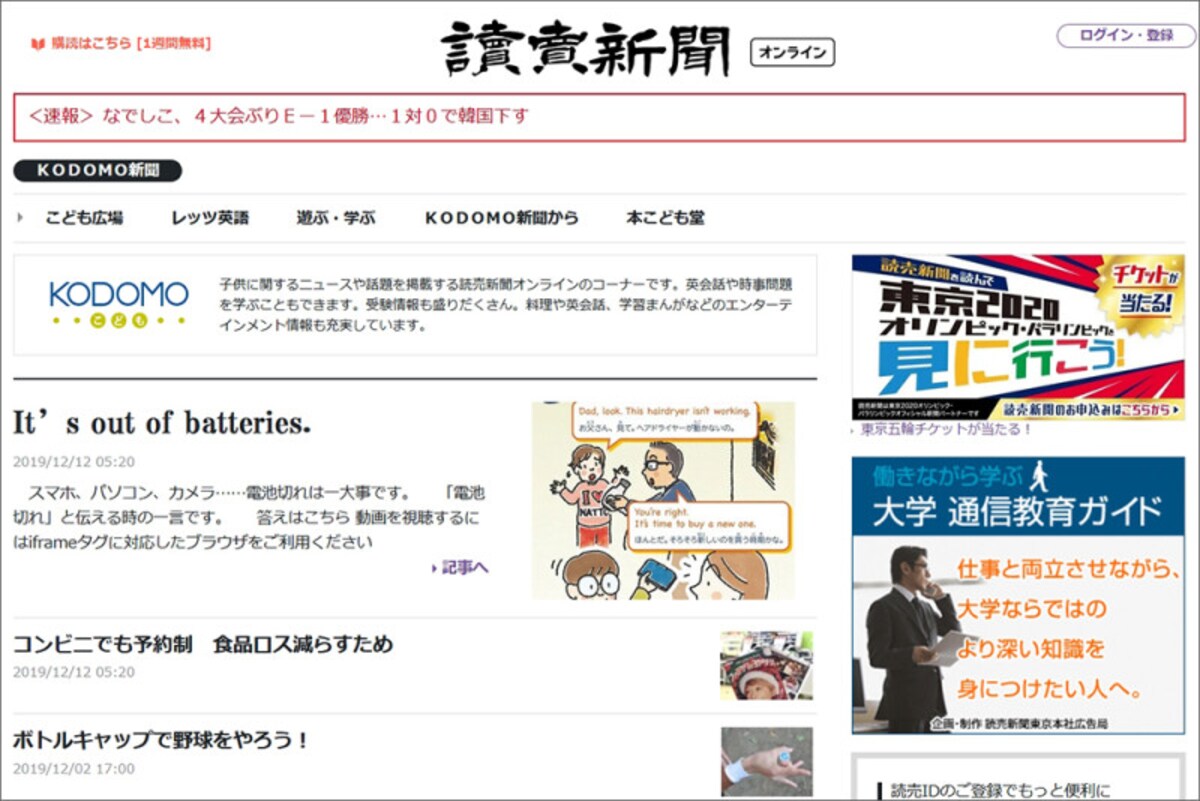The width and height of the screenshot is (1200, 801).
Task: Click the 2019/12/02 17:00 date text
Action: 74,769
